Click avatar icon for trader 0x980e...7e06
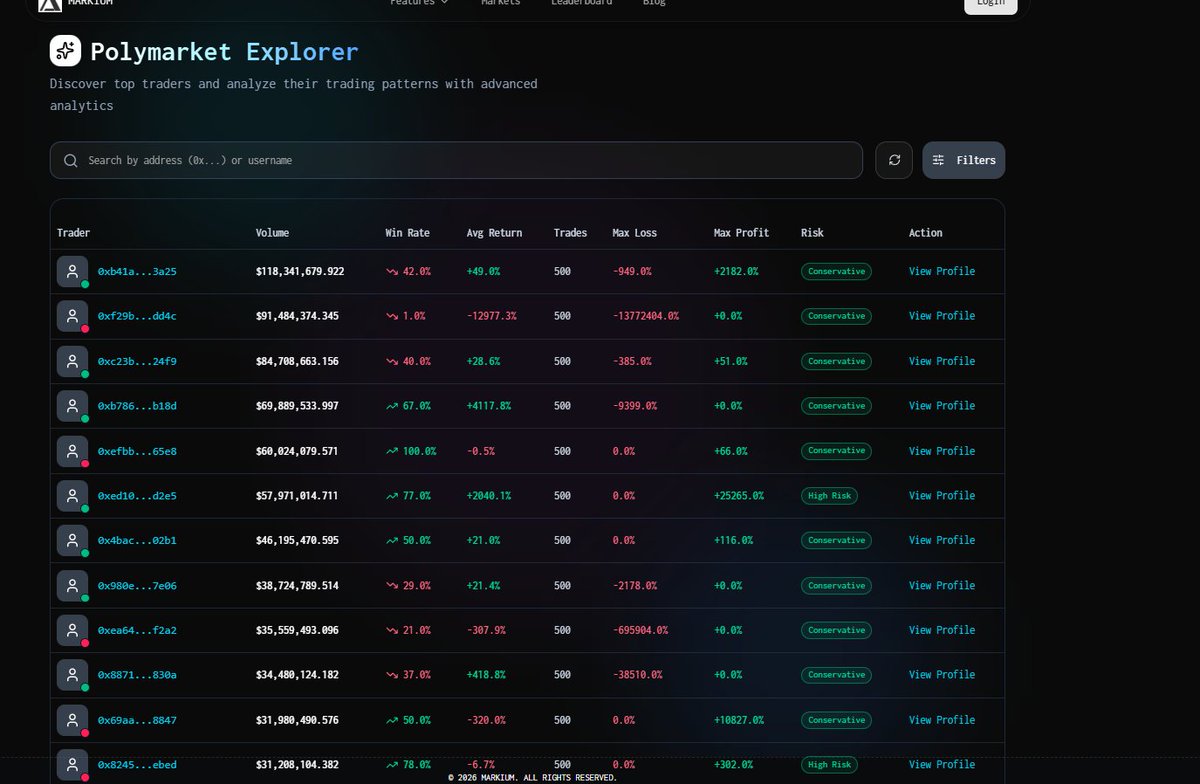 tap(72, 585)
